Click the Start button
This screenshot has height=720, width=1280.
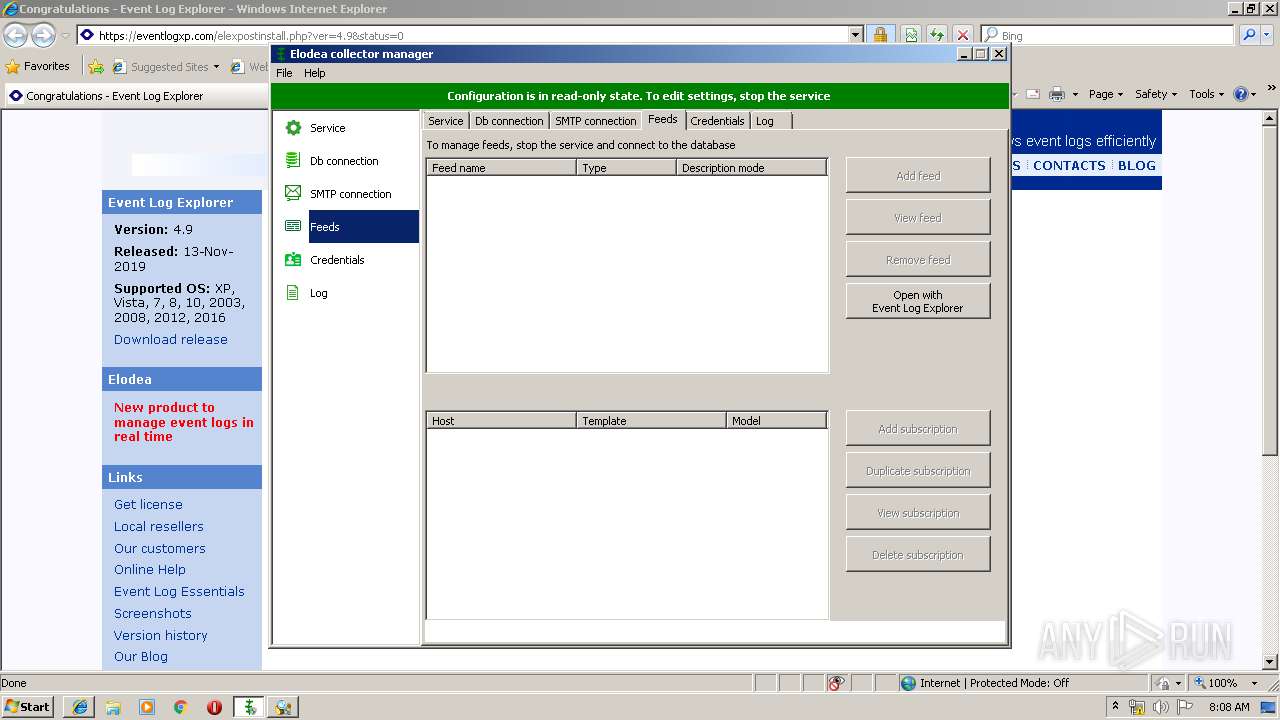coord(27,707)
